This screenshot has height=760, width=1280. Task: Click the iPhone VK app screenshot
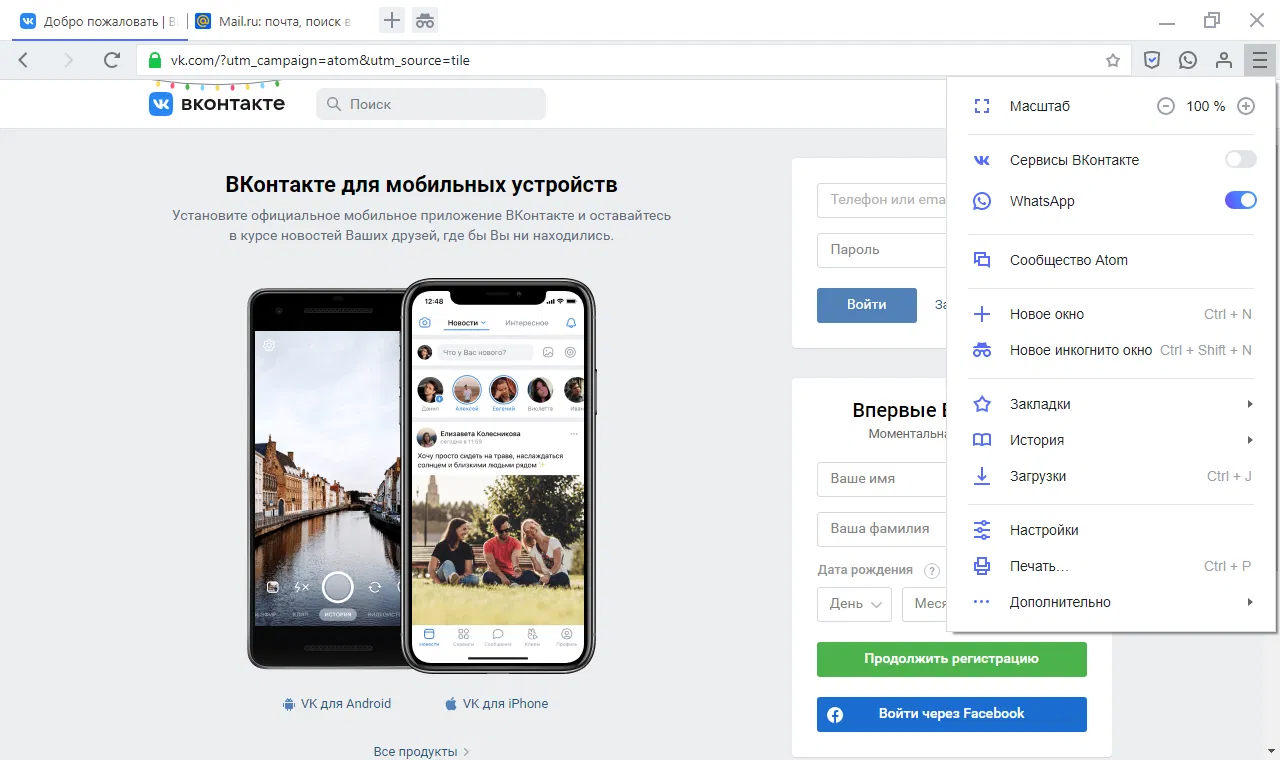[499, 476]
